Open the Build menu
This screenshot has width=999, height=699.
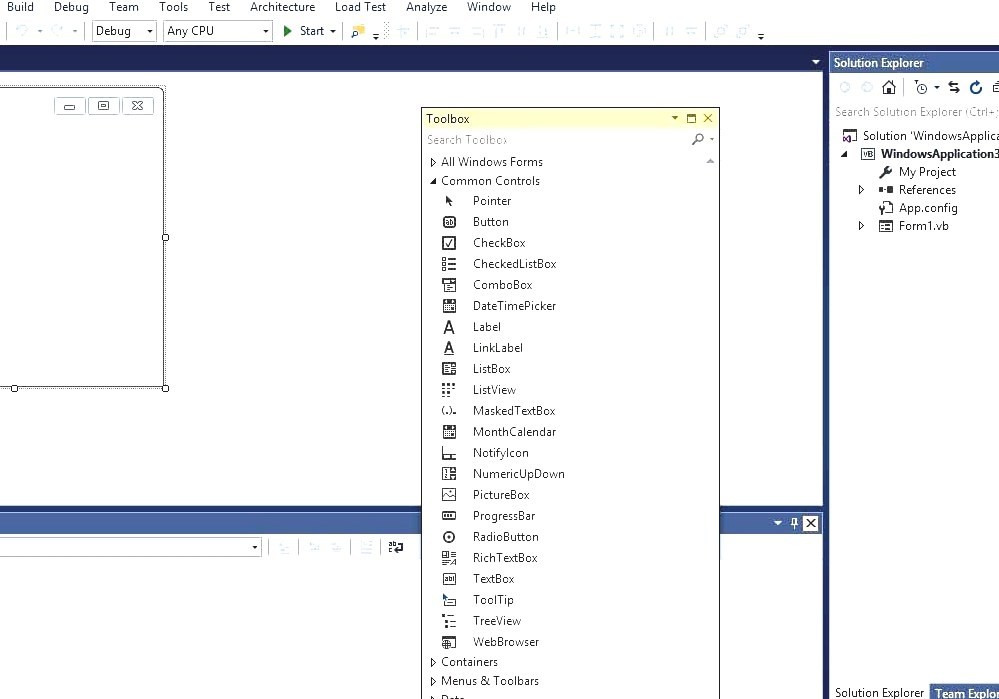coord(20,7)
